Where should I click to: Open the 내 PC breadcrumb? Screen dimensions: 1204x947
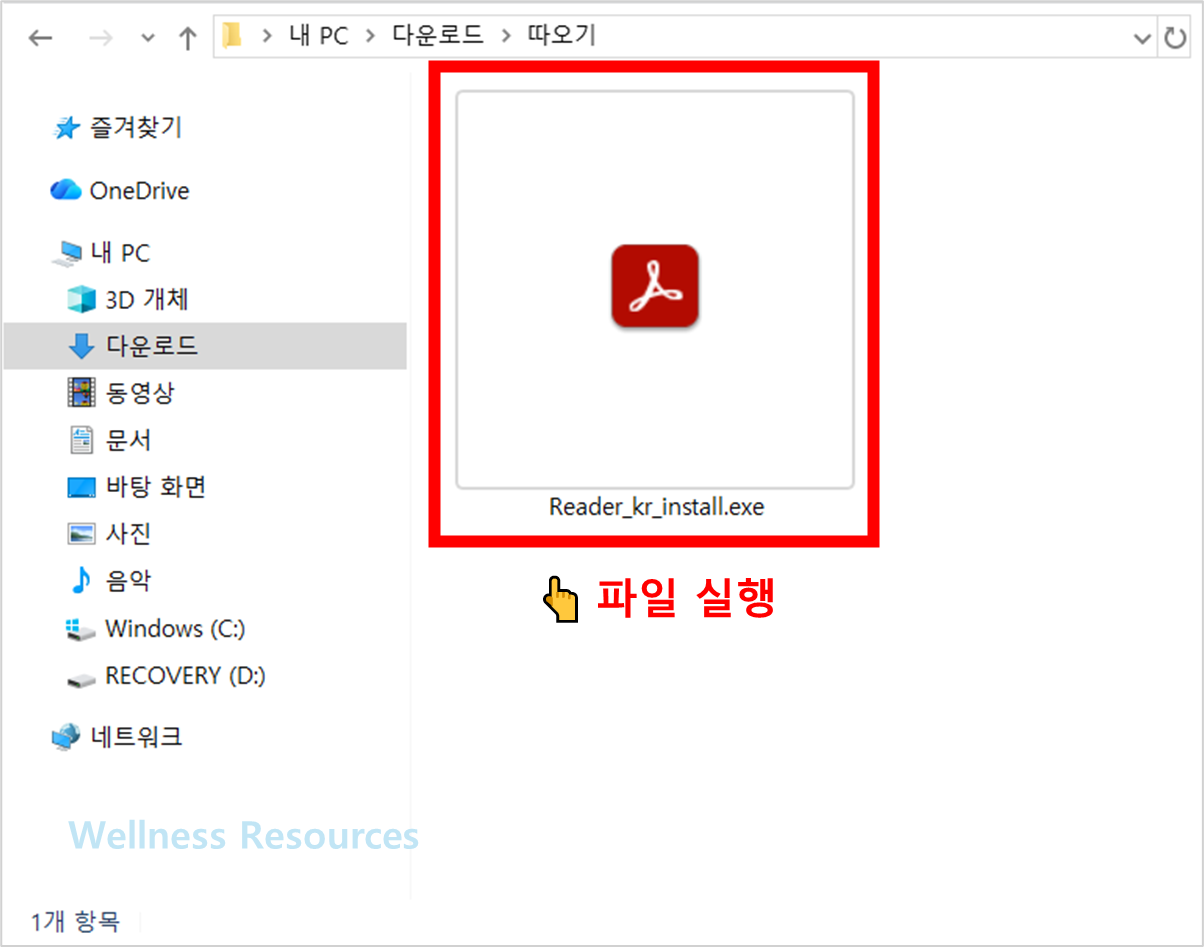click(318, 37)
